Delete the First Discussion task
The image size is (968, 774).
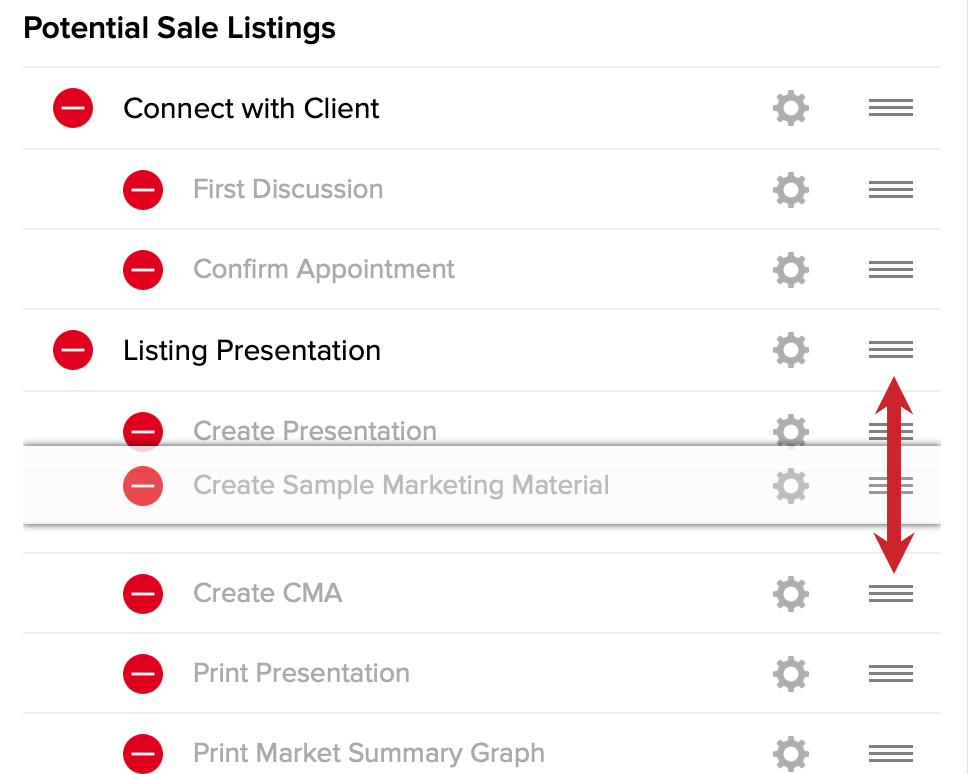[143, 189]
